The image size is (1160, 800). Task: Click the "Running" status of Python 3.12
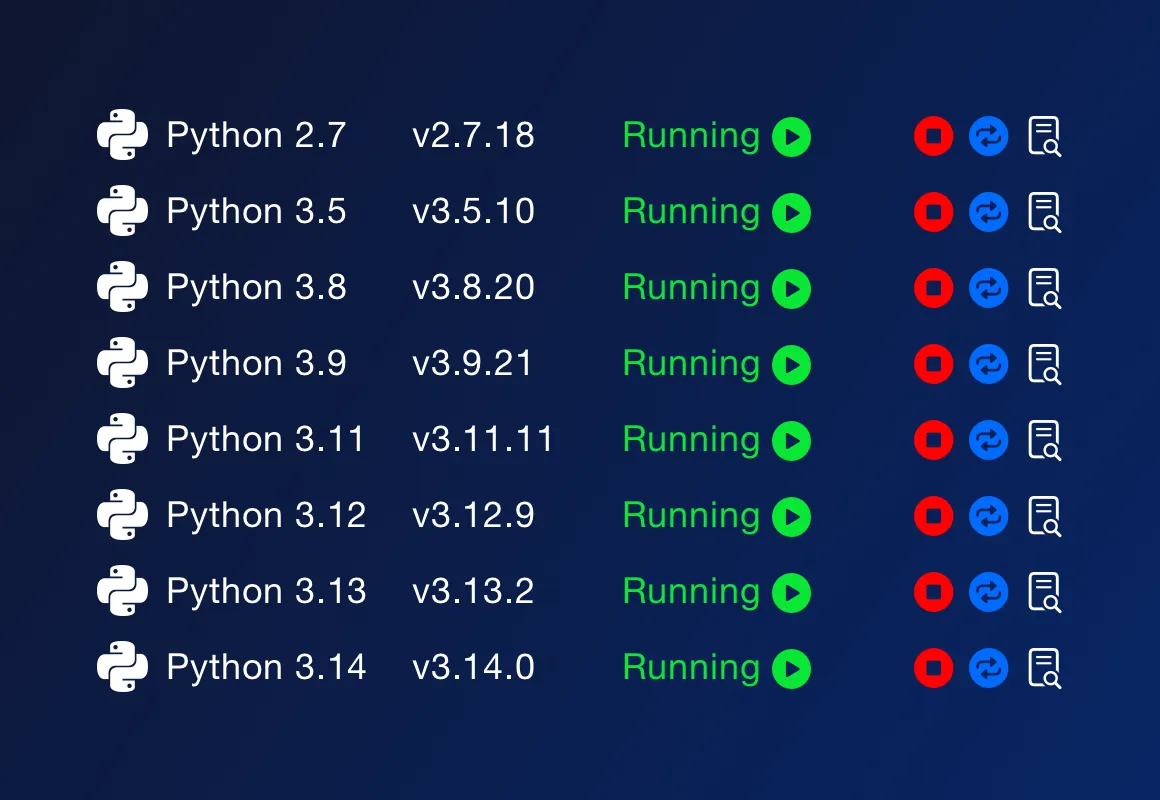[692, 517]
